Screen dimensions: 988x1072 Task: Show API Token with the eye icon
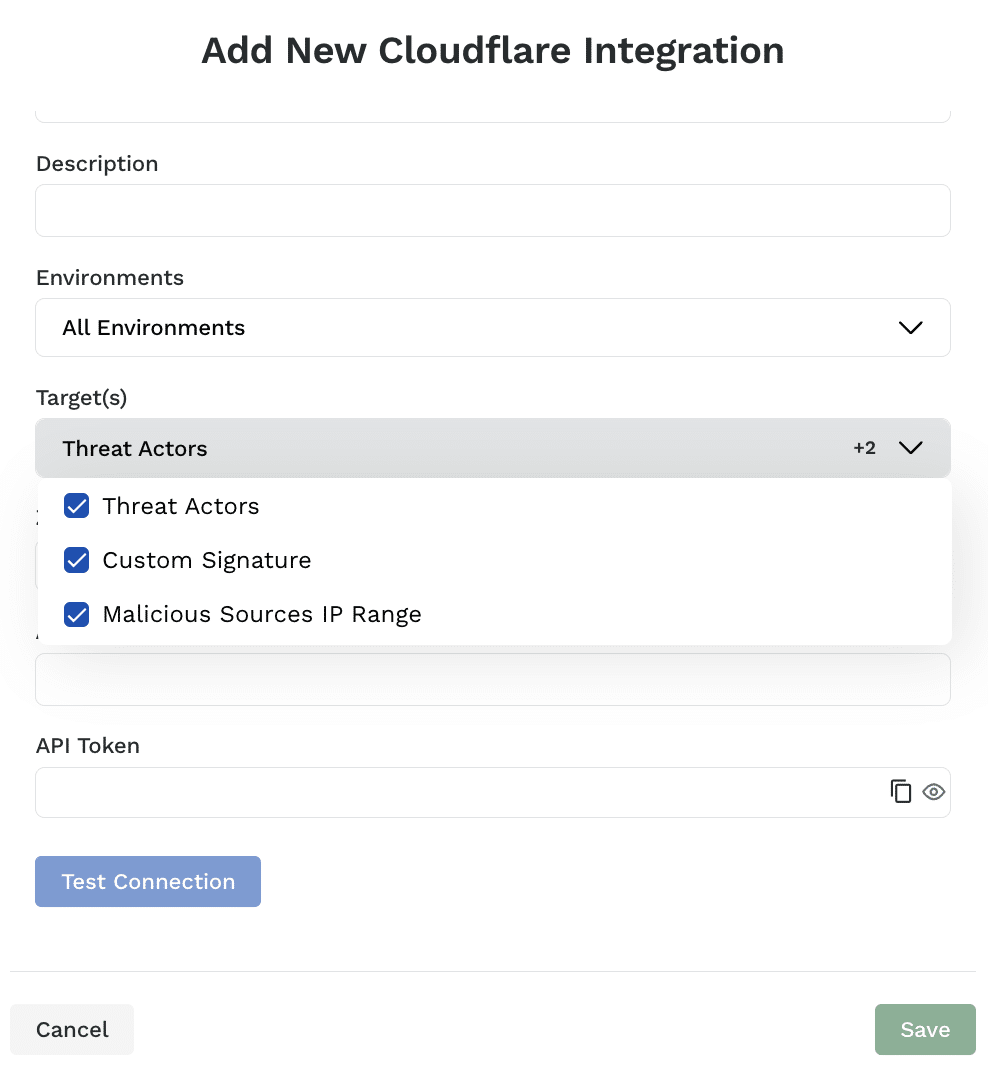coord(933,792)
